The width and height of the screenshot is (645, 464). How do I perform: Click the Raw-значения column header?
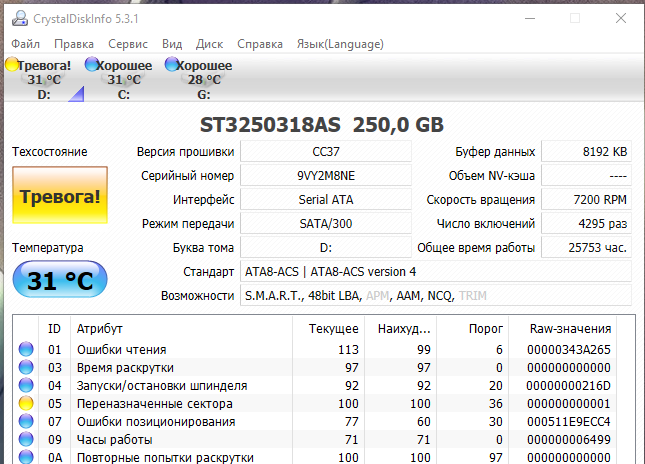(x=563, y=329)
